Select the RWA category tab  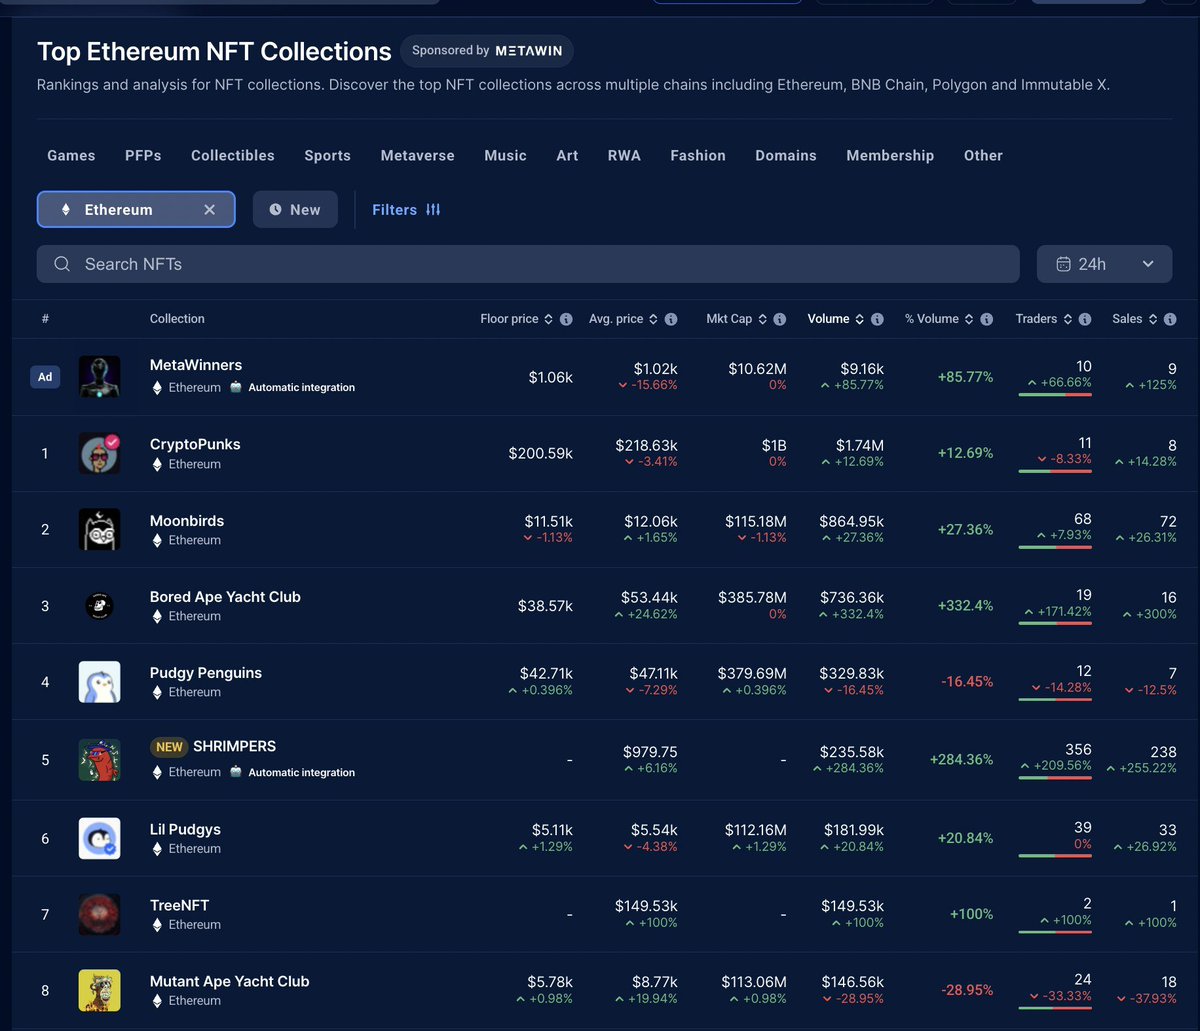624,156
